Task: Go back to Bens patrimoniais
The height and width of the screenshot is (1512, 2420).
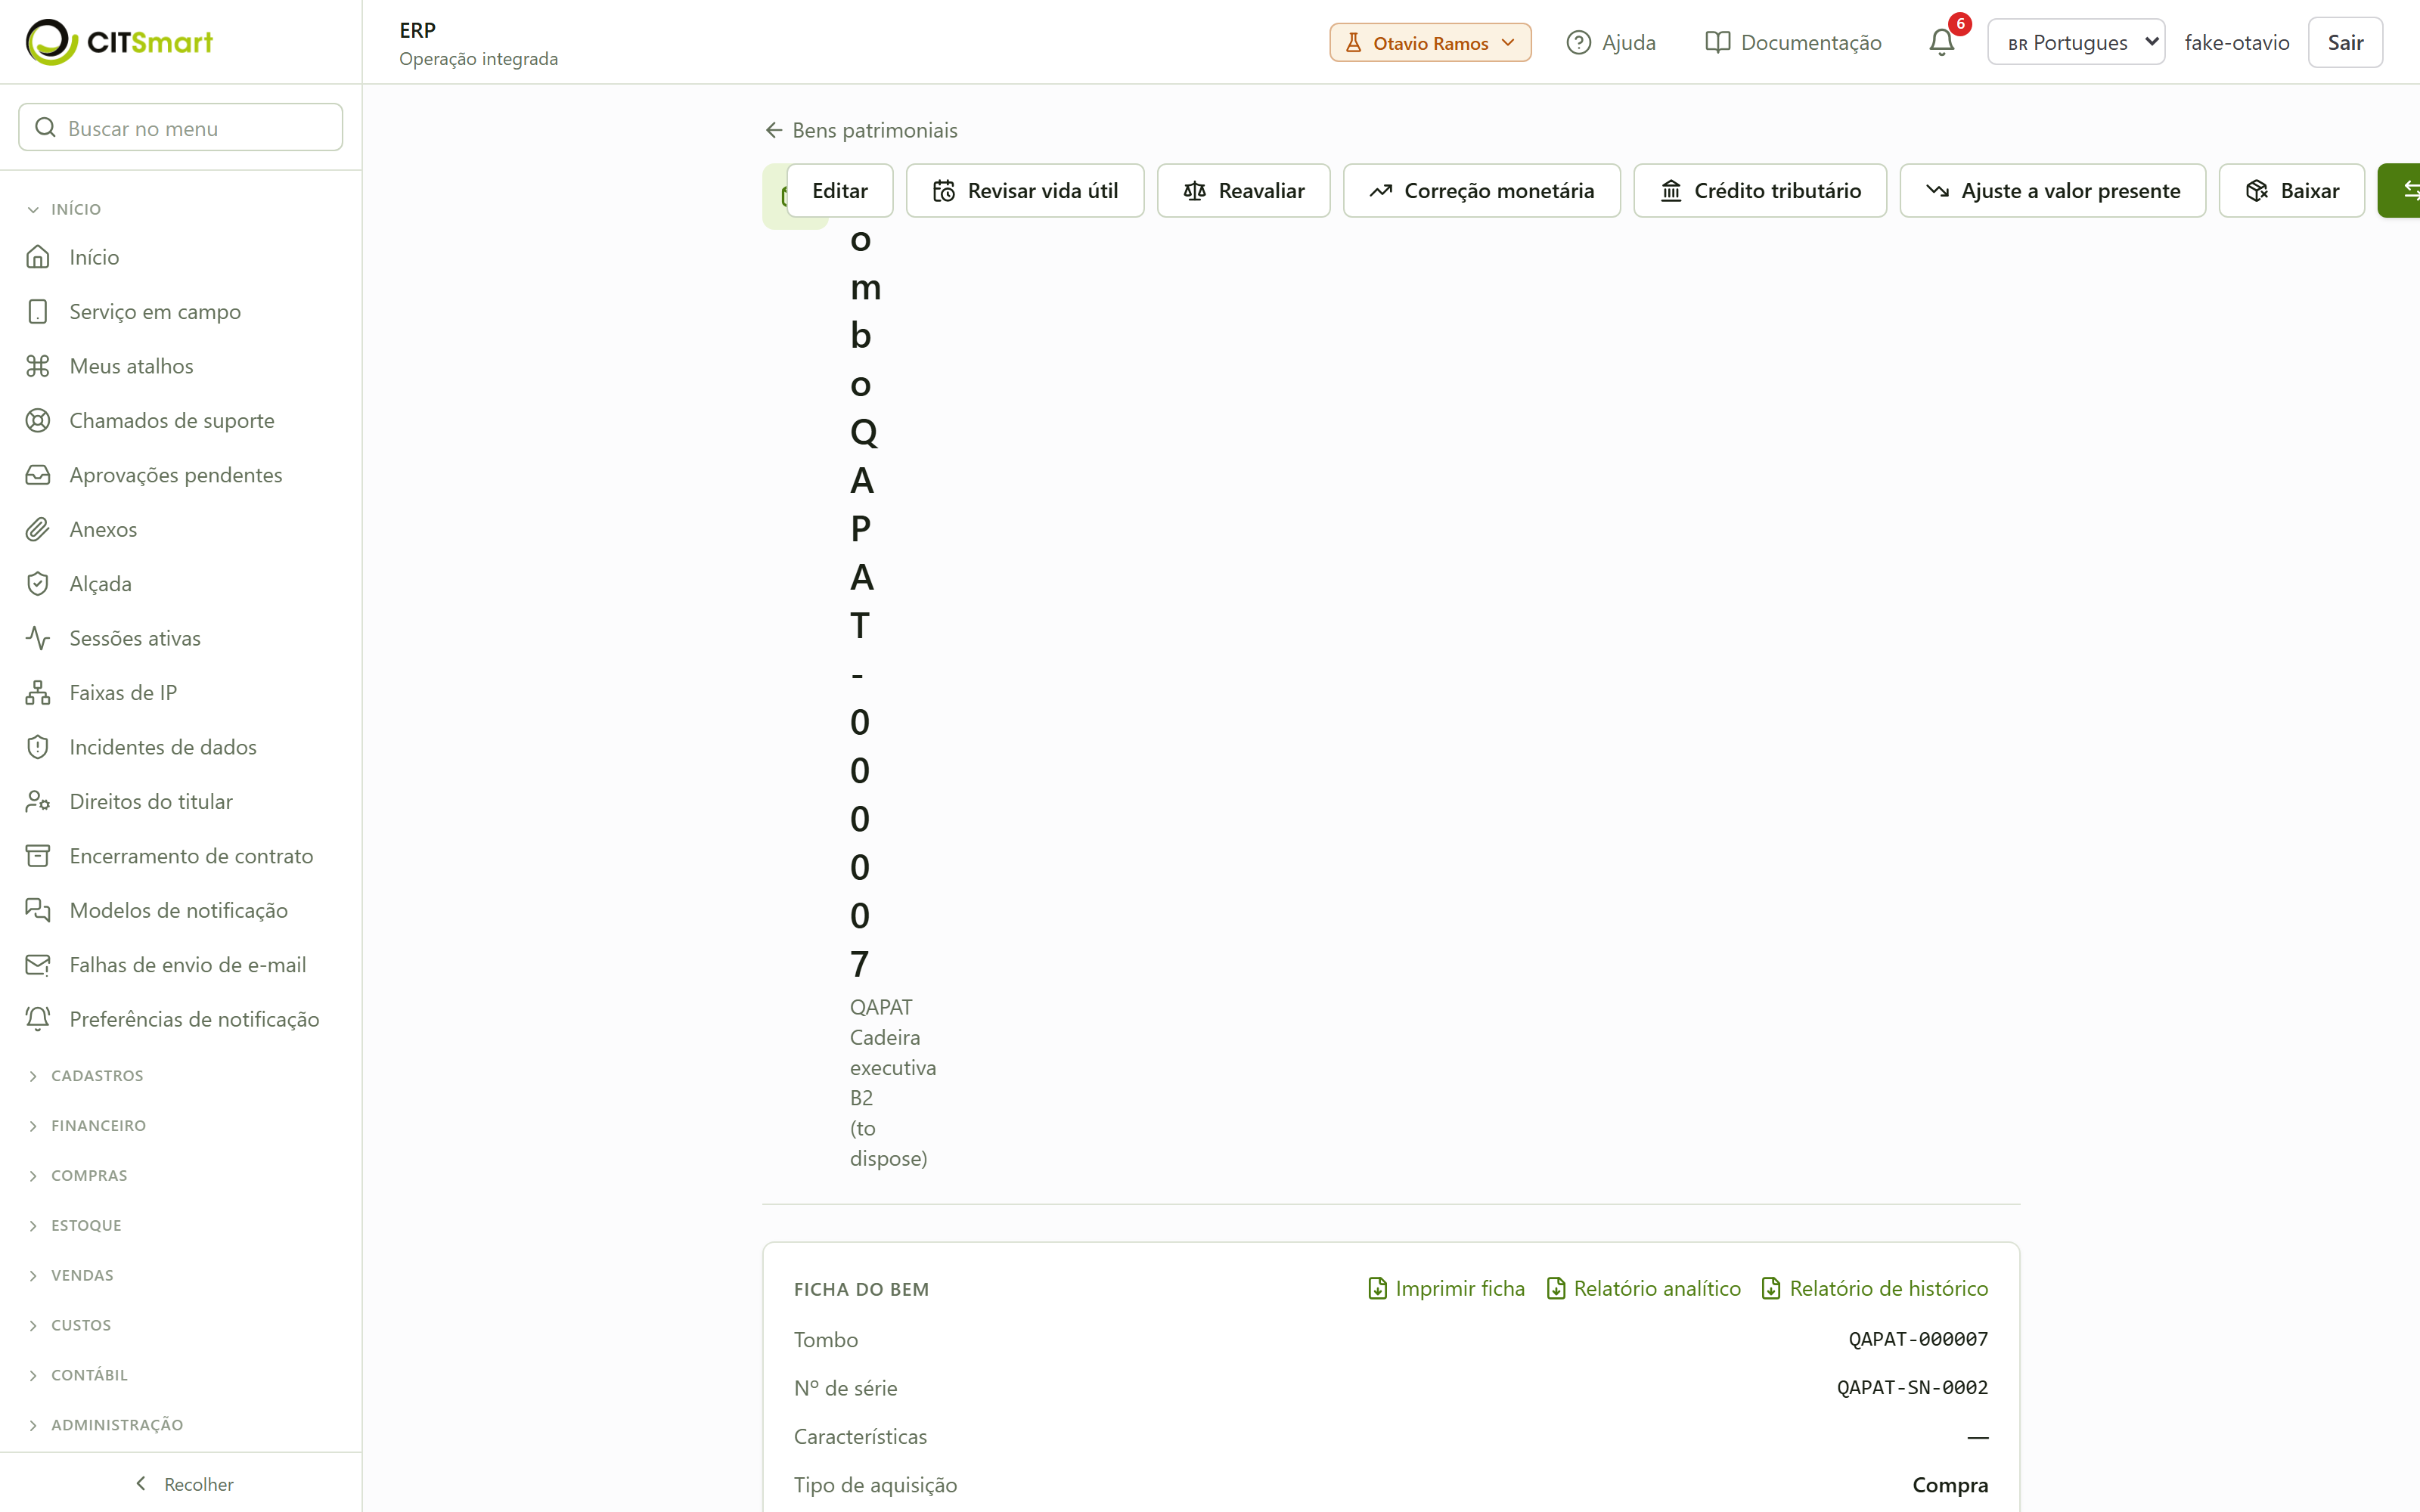Action: coord(860,130)
